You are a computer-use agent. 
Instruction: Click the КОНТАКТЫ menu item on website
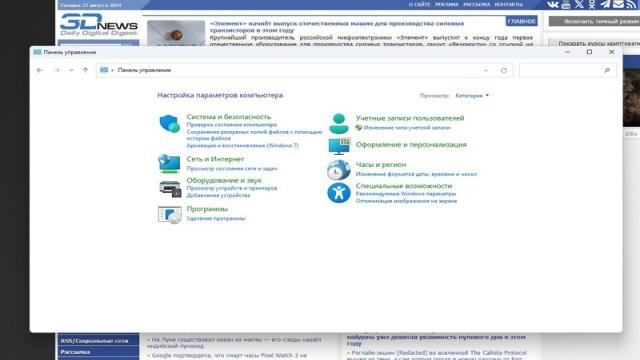tap(508, 4)
